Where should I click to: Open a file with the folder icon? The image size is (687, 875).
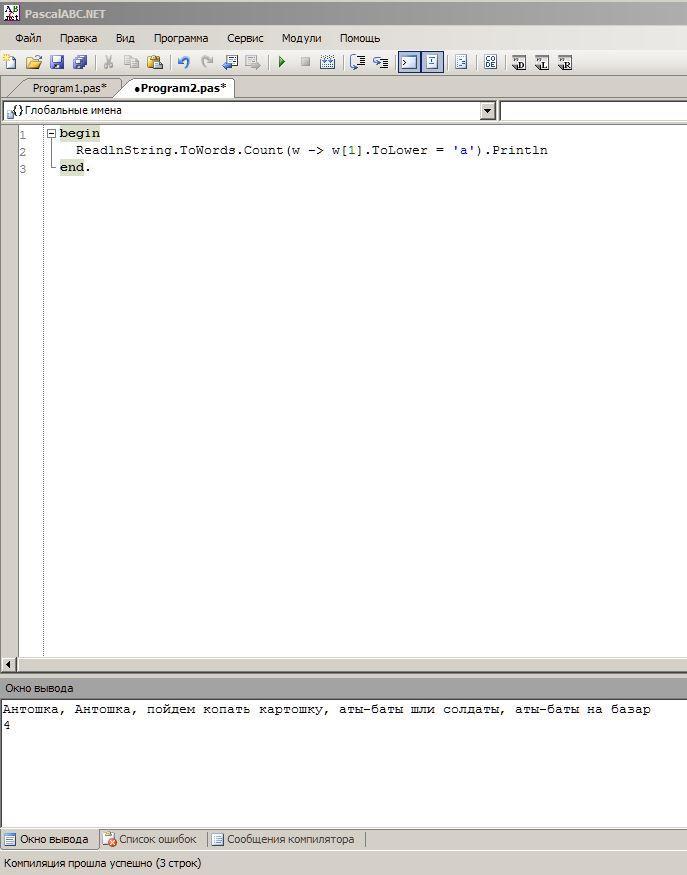click(x=33, y=62)
